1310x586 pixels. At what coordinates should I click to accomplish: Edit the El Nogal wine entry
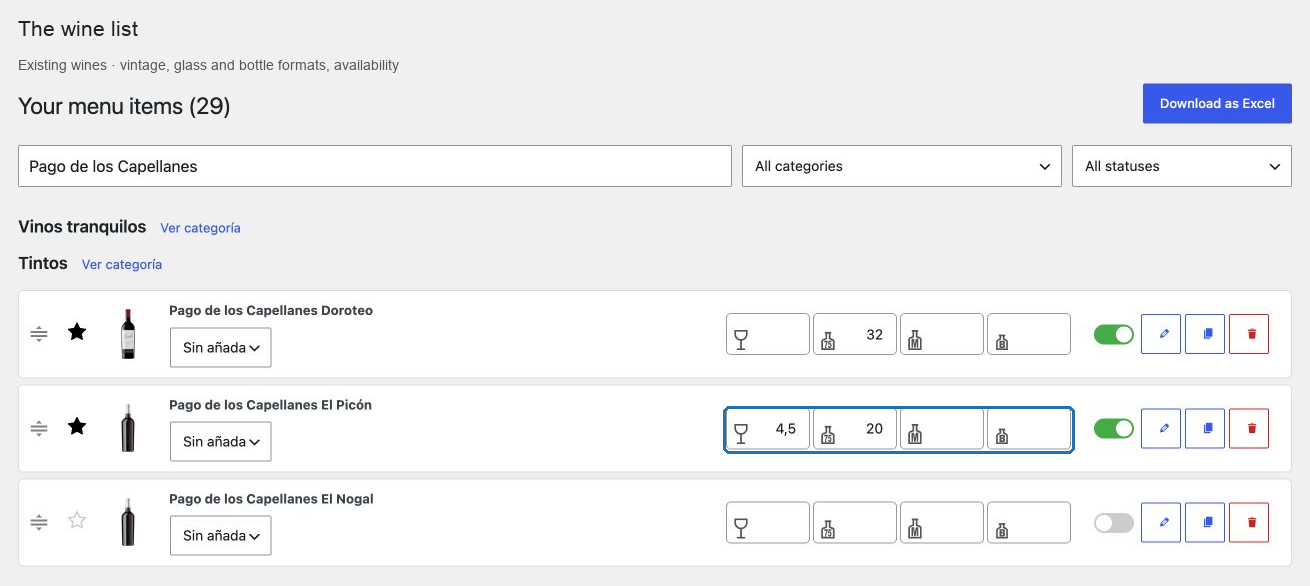click(1161, 522)
